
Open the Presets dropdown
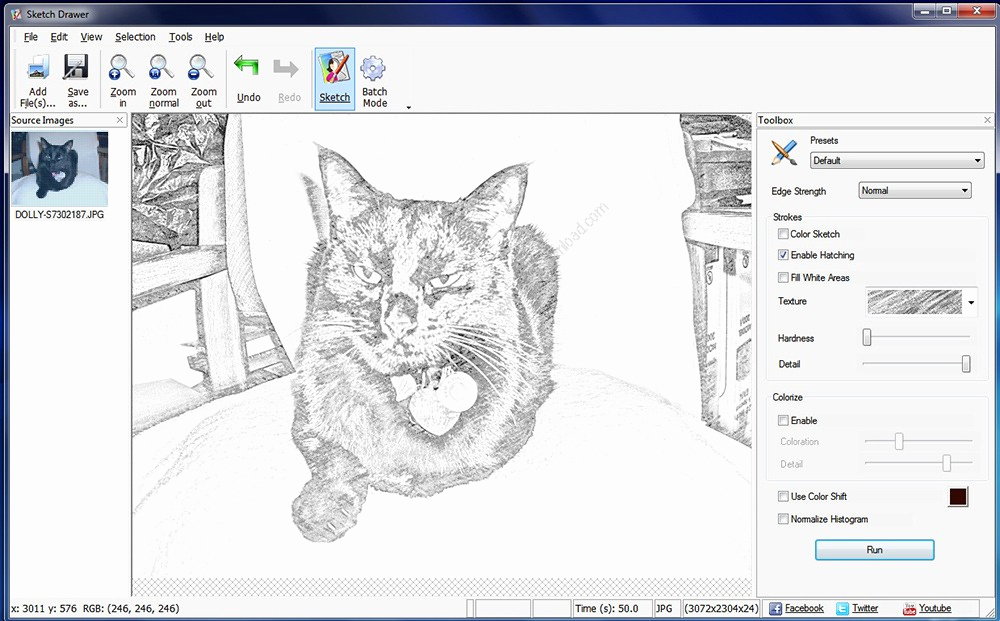pos(896,161)
